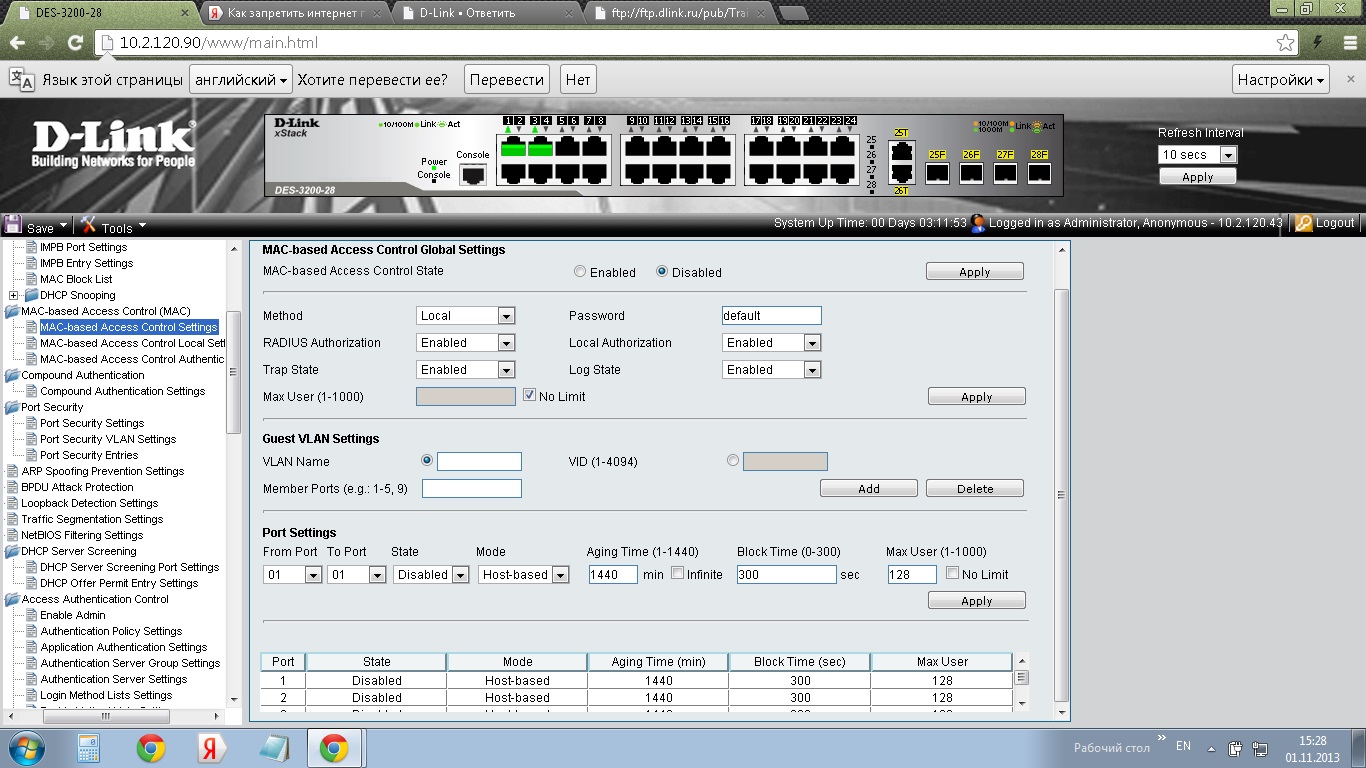
Task: Click the DHCP Snooping folder icon
Action: [x=31, y=295]
